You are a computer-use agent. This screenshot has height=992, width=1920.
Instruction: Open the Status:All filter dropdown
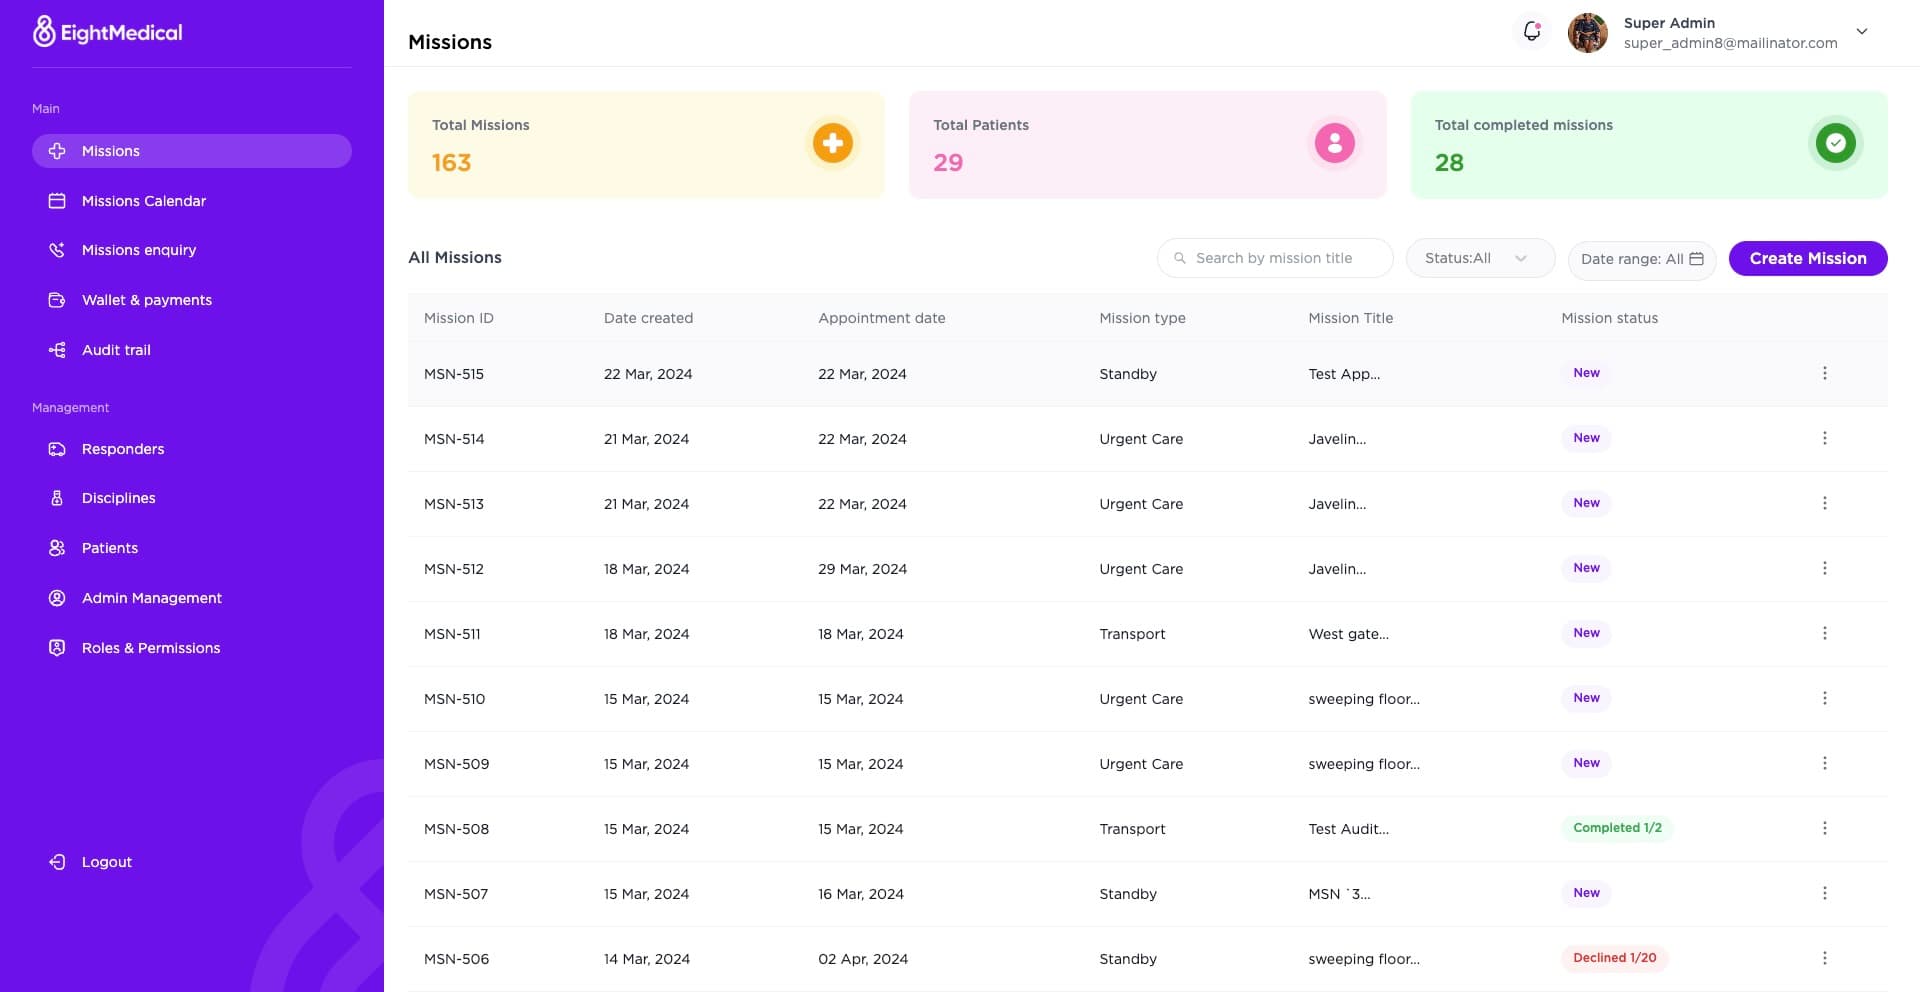[x=1480, y=258]
